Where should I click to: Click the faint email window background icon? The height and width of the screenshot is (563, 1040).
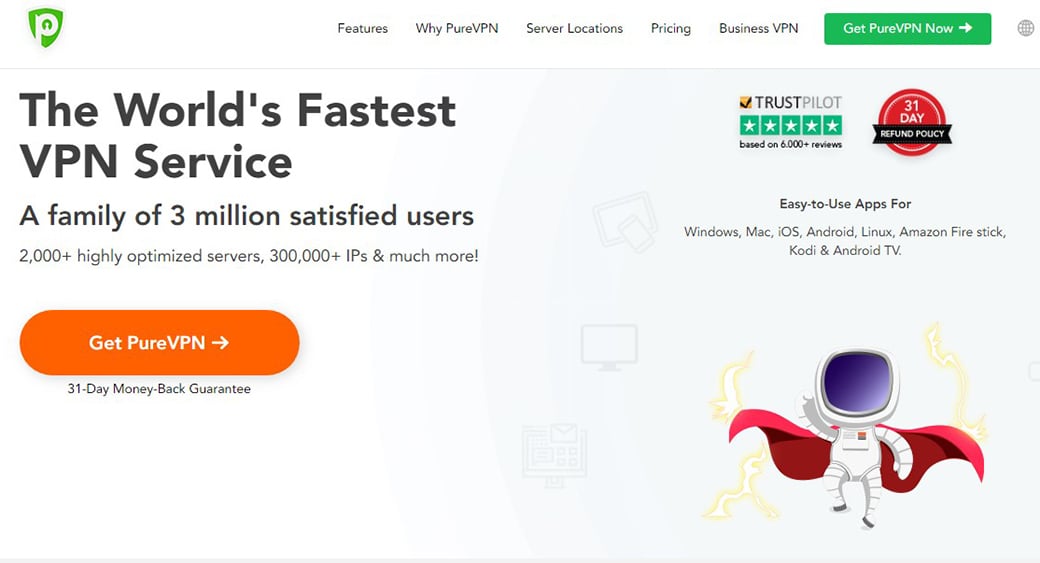click(554, 454)
